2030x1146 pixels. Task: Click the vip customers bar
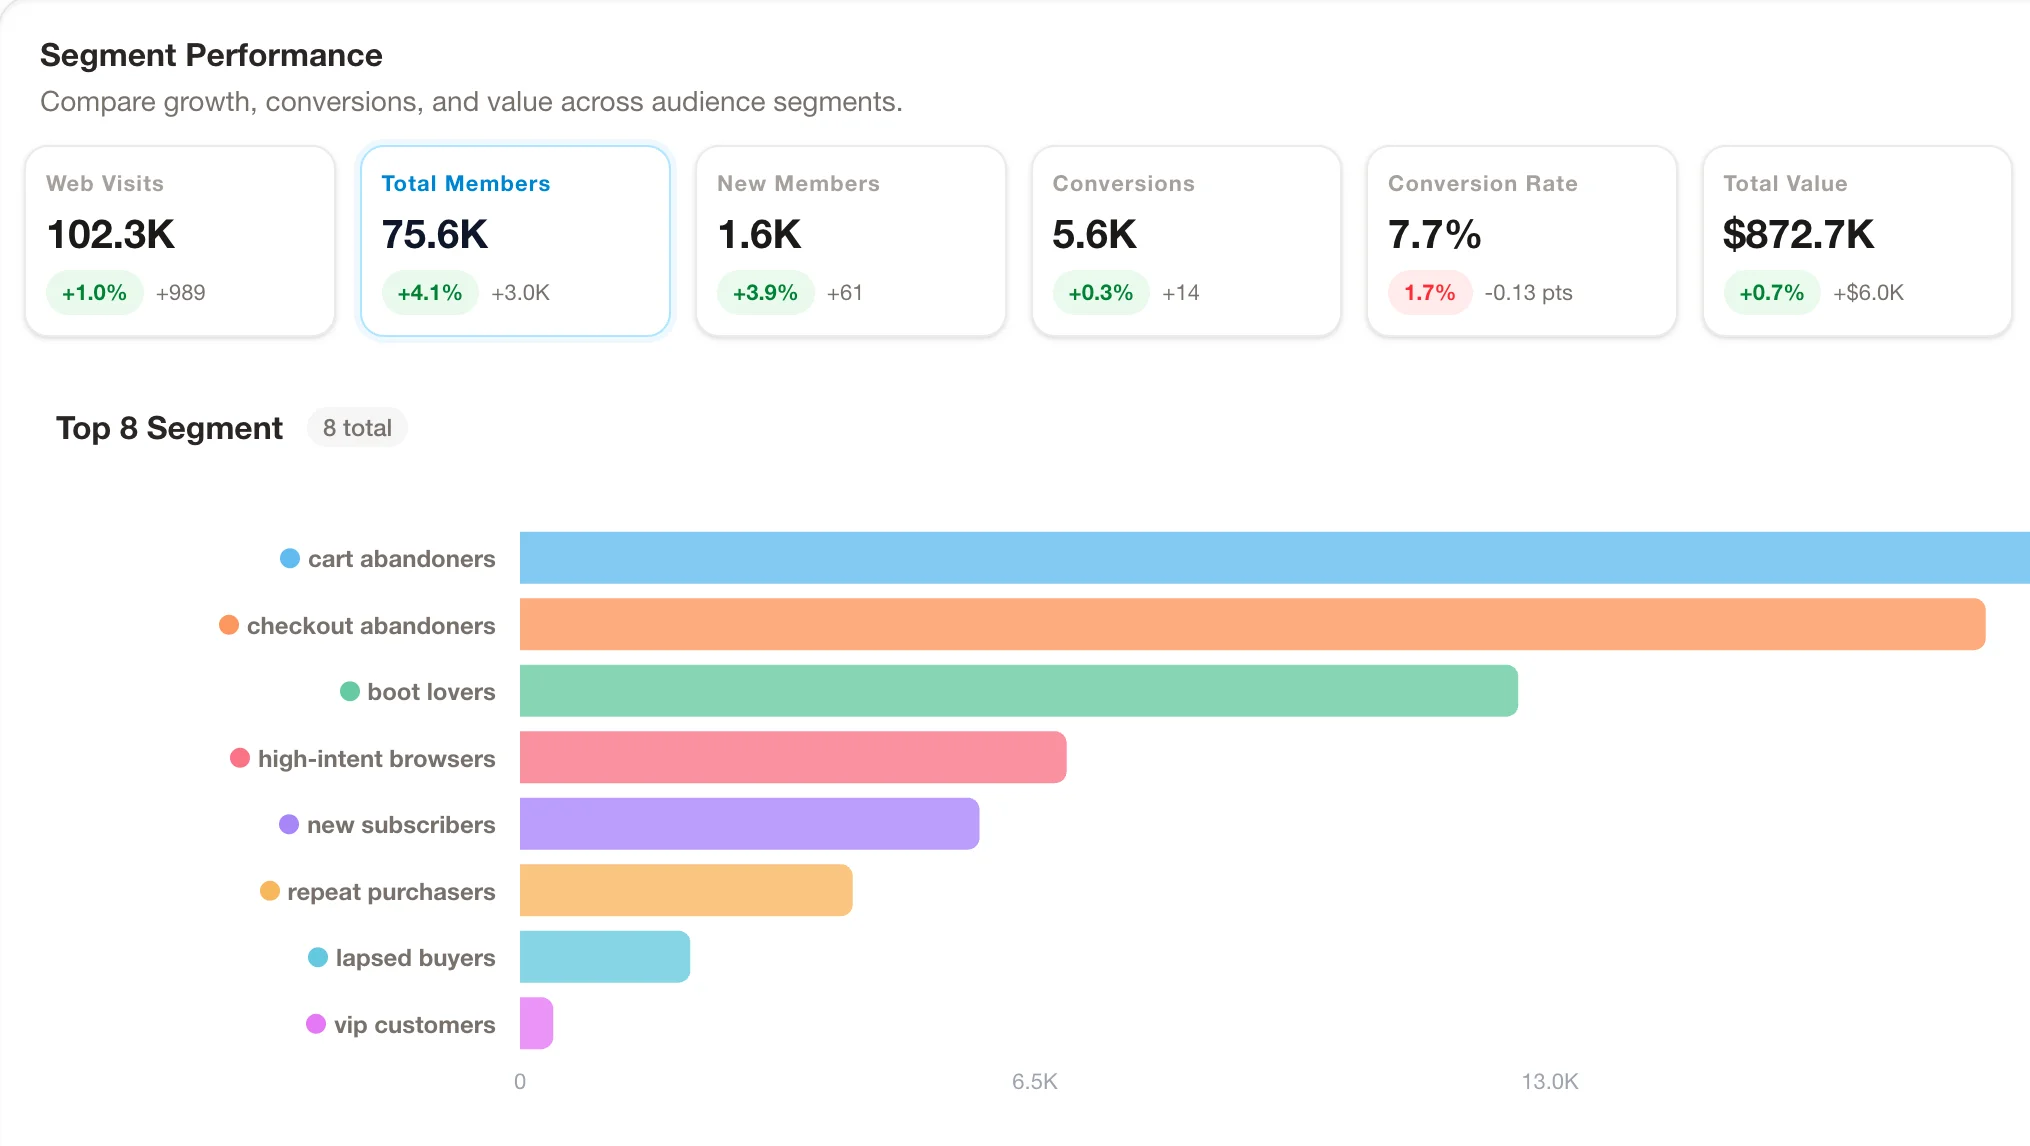coord(537,1024)
